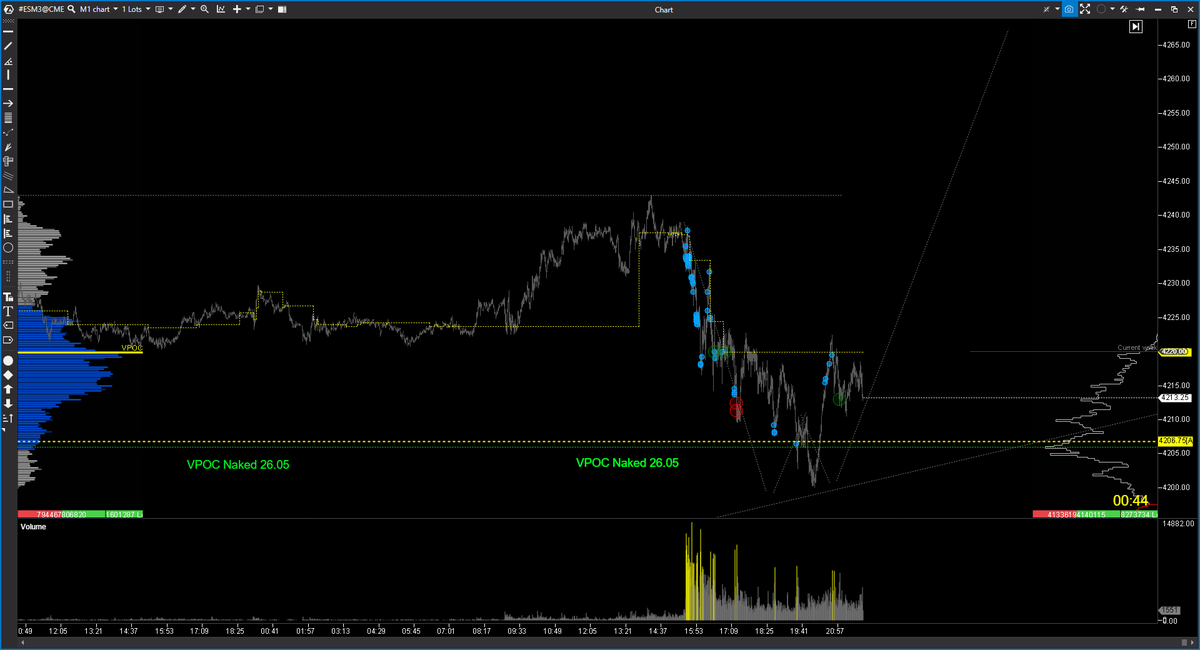The height and width of the screenshot is (650, 1200).
Task: Open the indicators chart icon
Action: [221, 9]
